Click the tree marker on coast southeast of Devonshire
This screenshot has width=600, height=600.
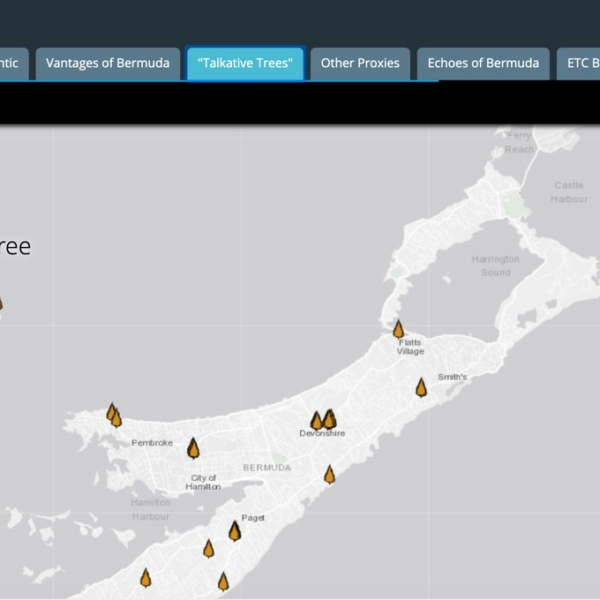point(329,474)
